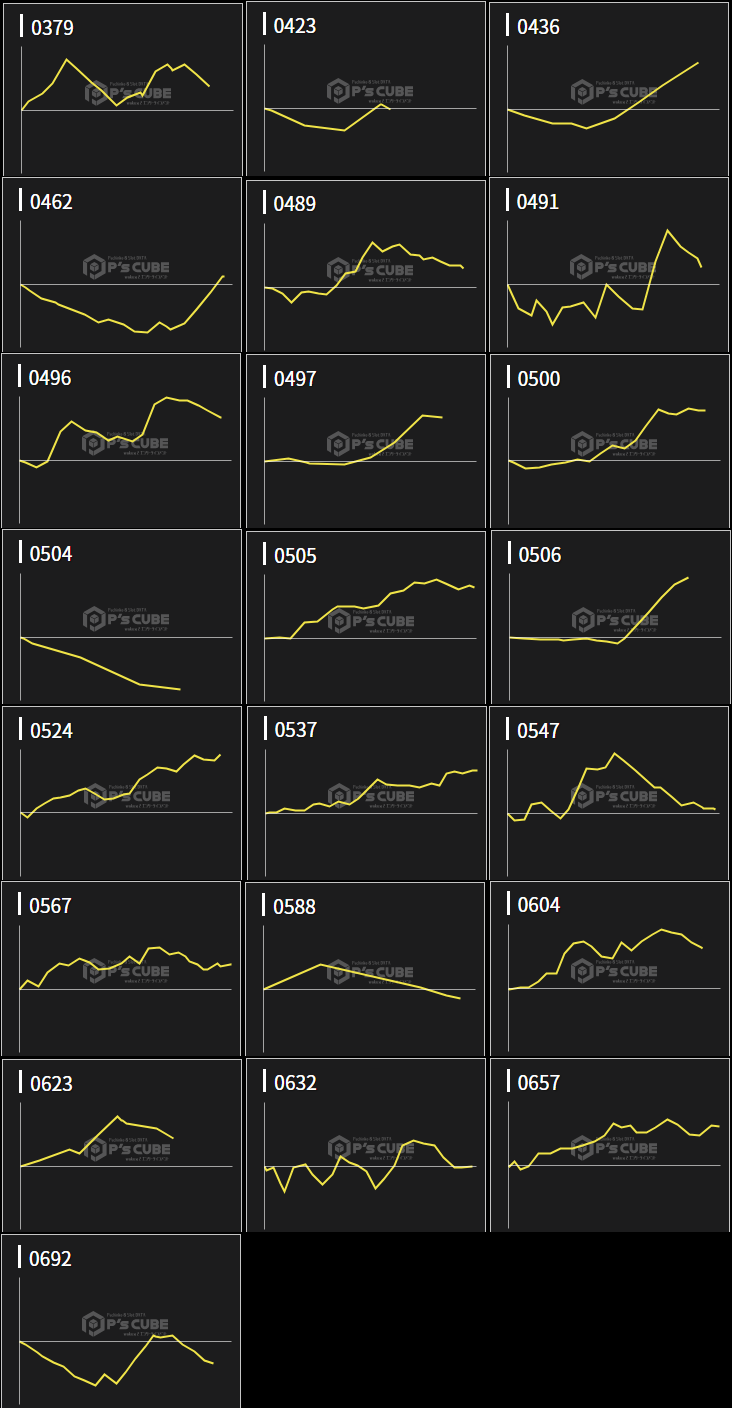Click the 0436 chart panel

(x=609, y=90)
